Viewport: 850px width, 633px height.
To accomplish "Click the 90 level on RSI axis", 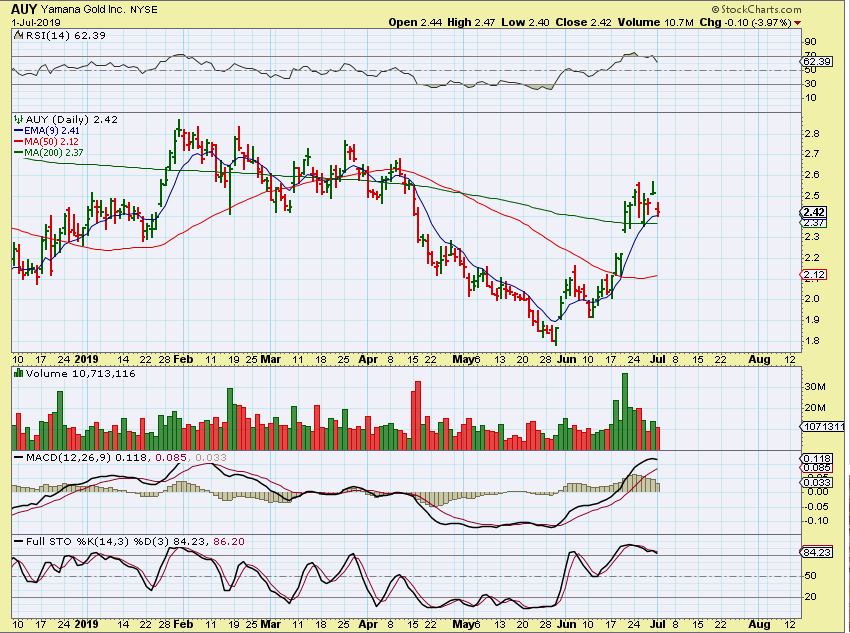I will [x=810, y=42].
